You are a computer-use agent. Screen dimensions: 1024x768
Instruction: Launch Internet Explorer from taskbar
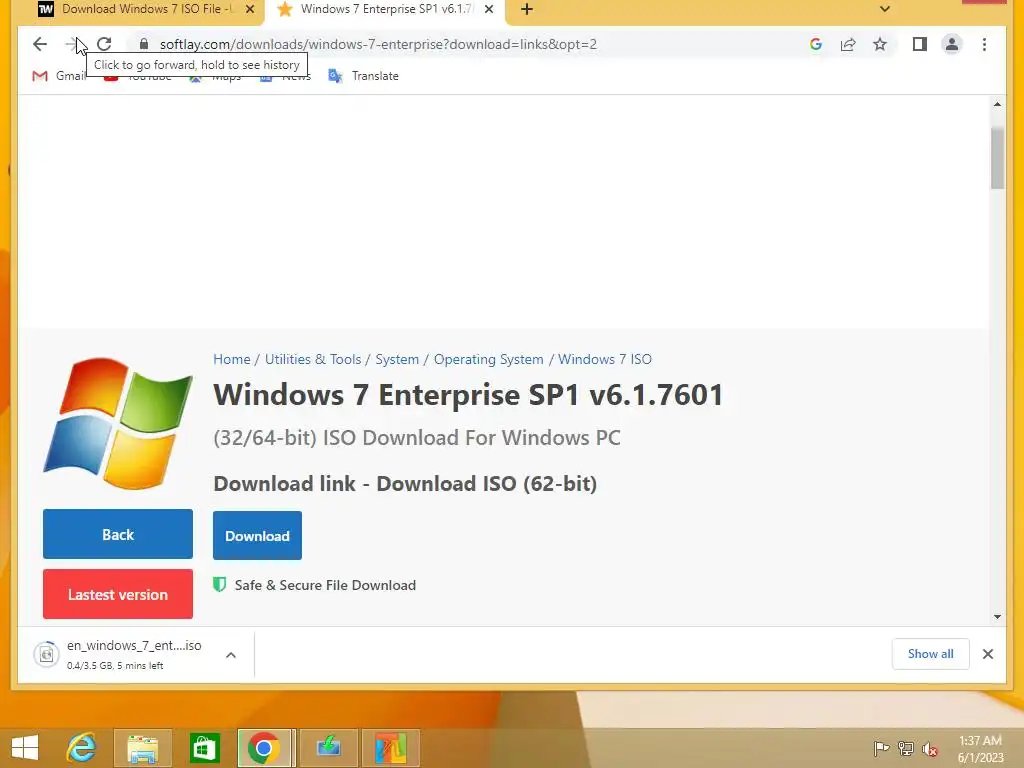(81, 748)
